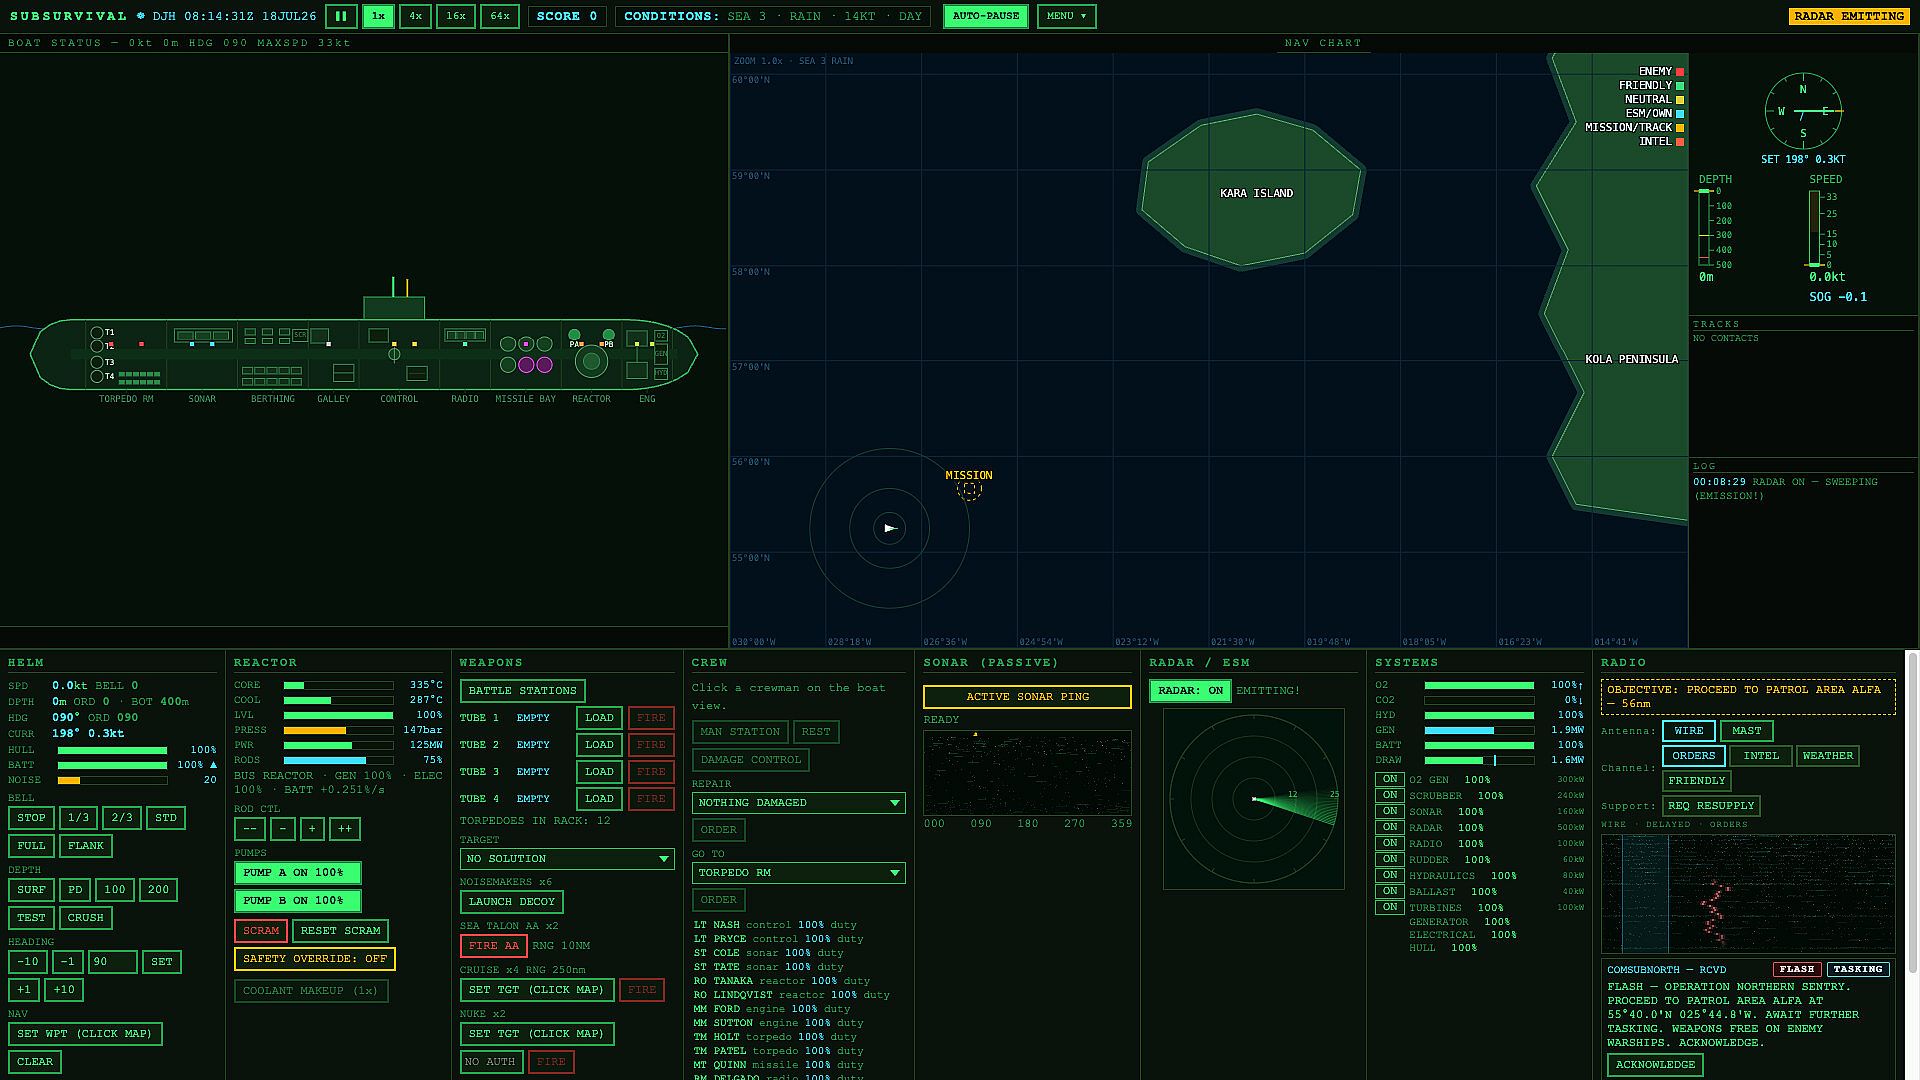Set time speed to 64x
Viewport: 1920px width, 1080px height.
tap(500, 16)
